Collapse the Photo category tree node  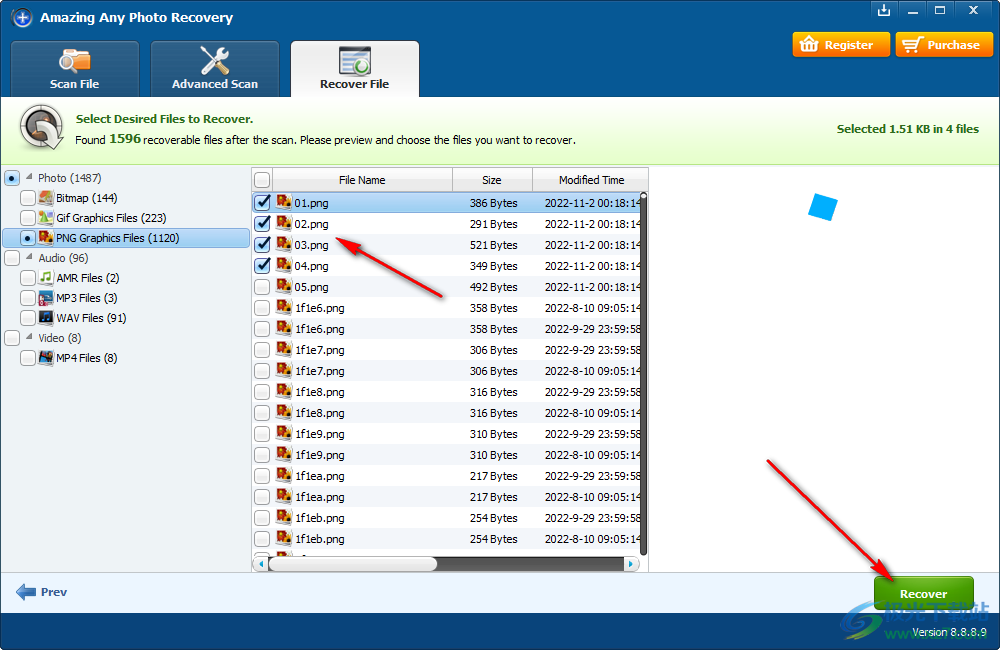point(29,178)
